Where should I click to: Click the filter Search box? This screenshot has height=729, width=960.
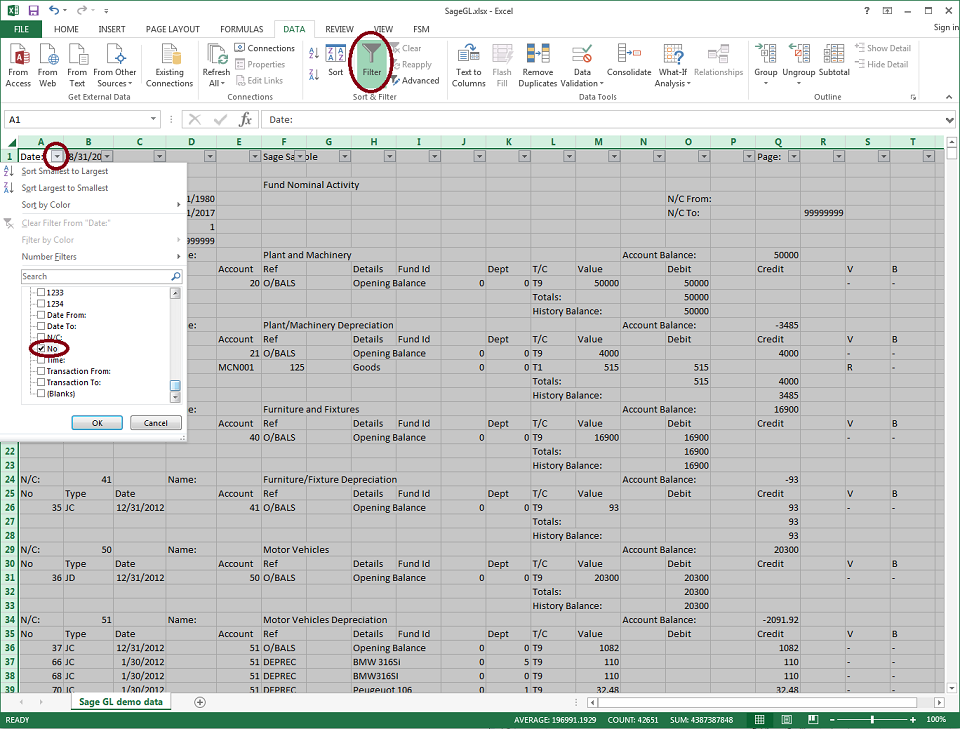click(102, 277)
